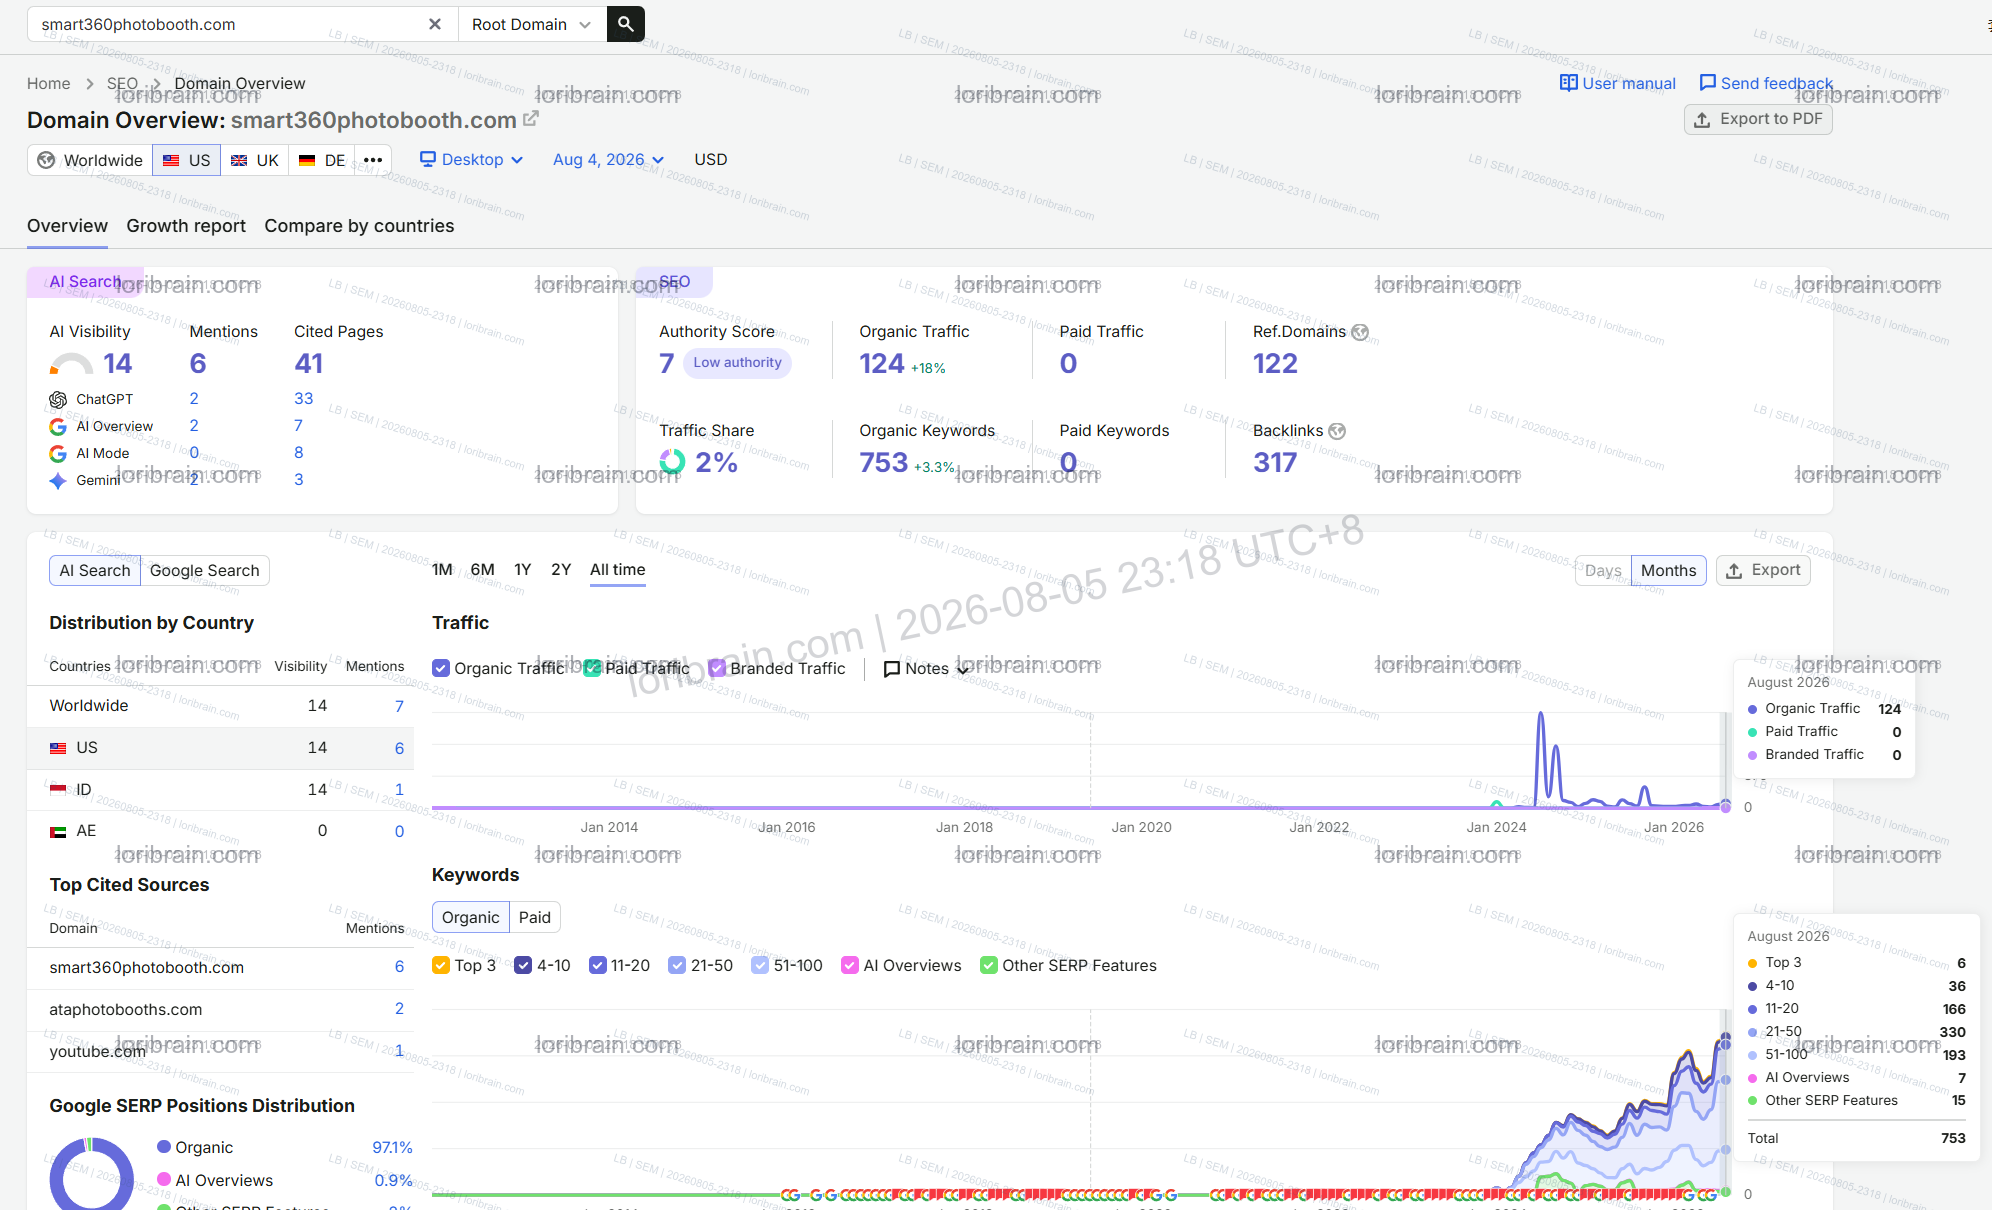Uncheck the Top 3 keywords checkbox
Screen dimensions: 1992x1210
[441, 965]
